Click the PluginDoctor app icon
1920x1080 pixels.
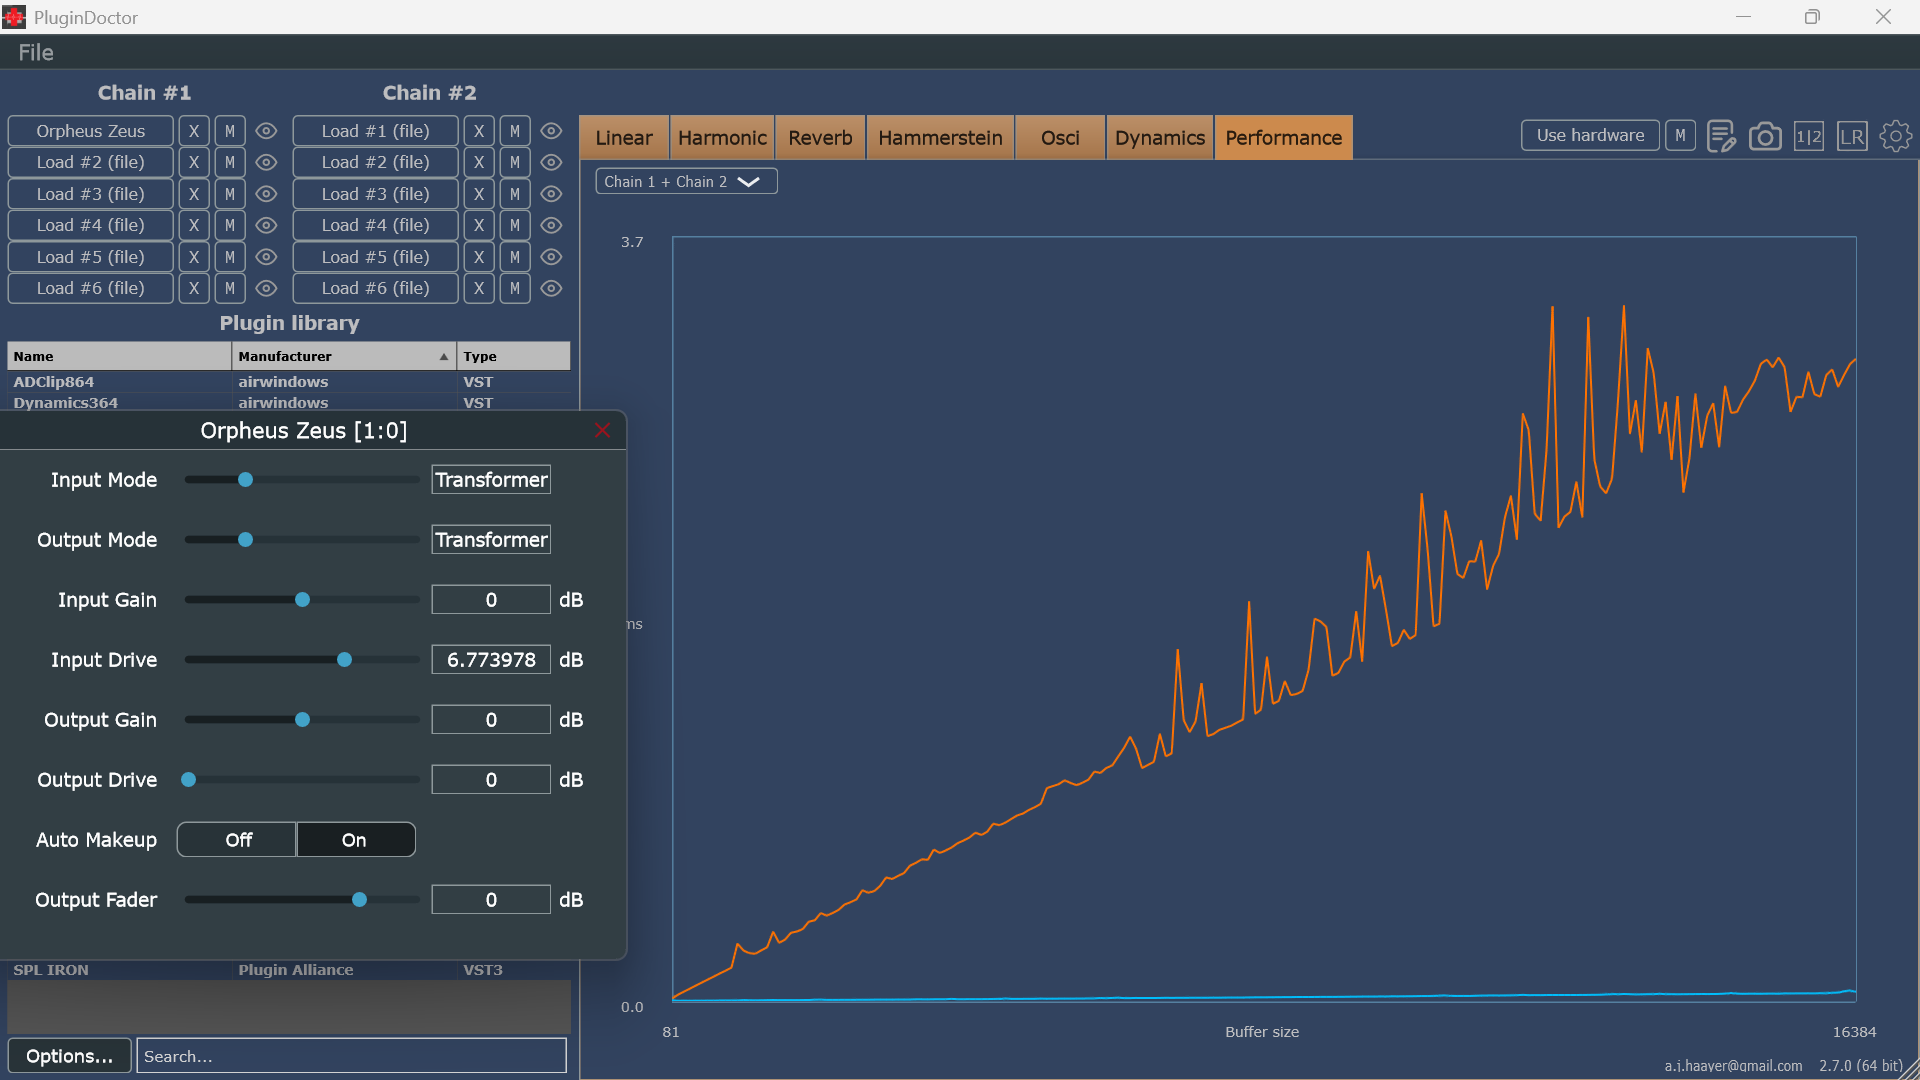tap(14, 17)
